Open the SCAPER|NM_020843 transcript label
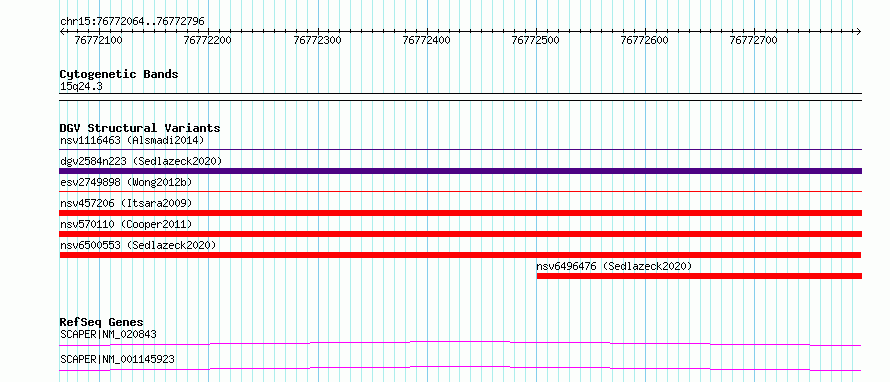This screenshot has height=382, width=890. tap(108, 334)
